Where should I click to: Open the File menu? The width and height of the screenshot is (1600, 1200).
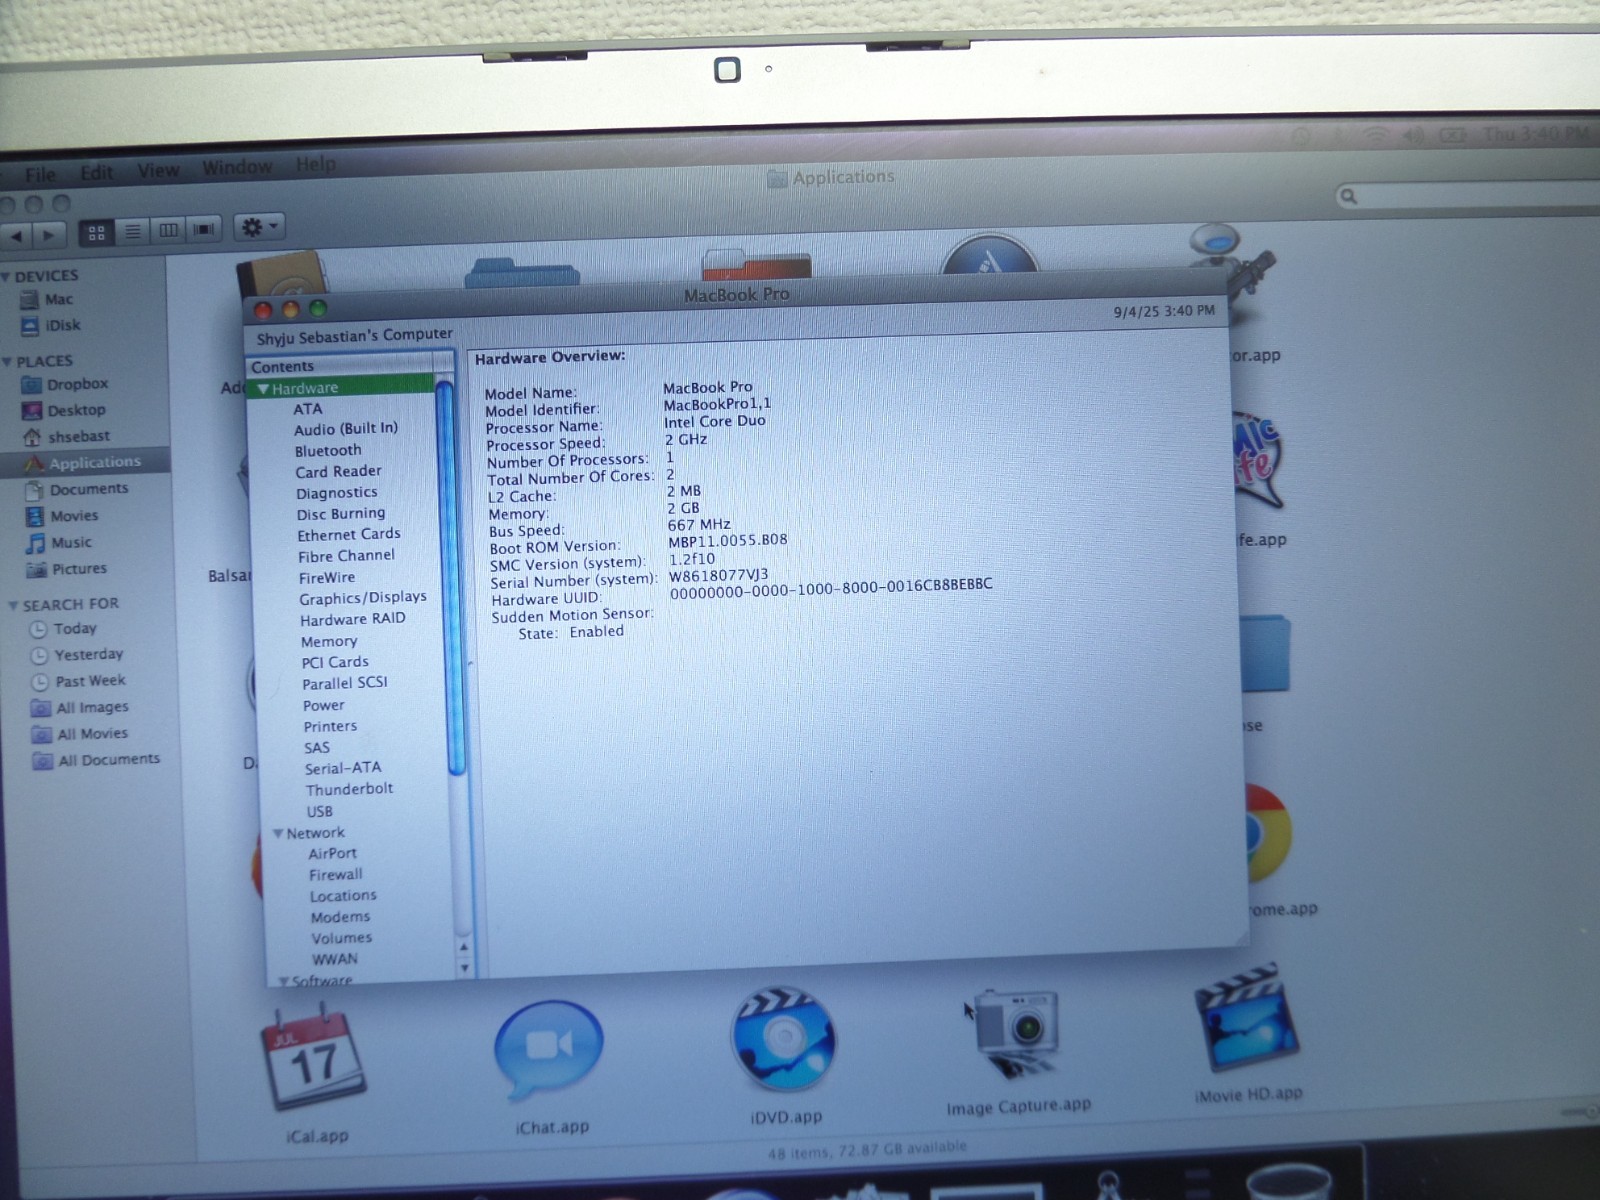(40, 174)
